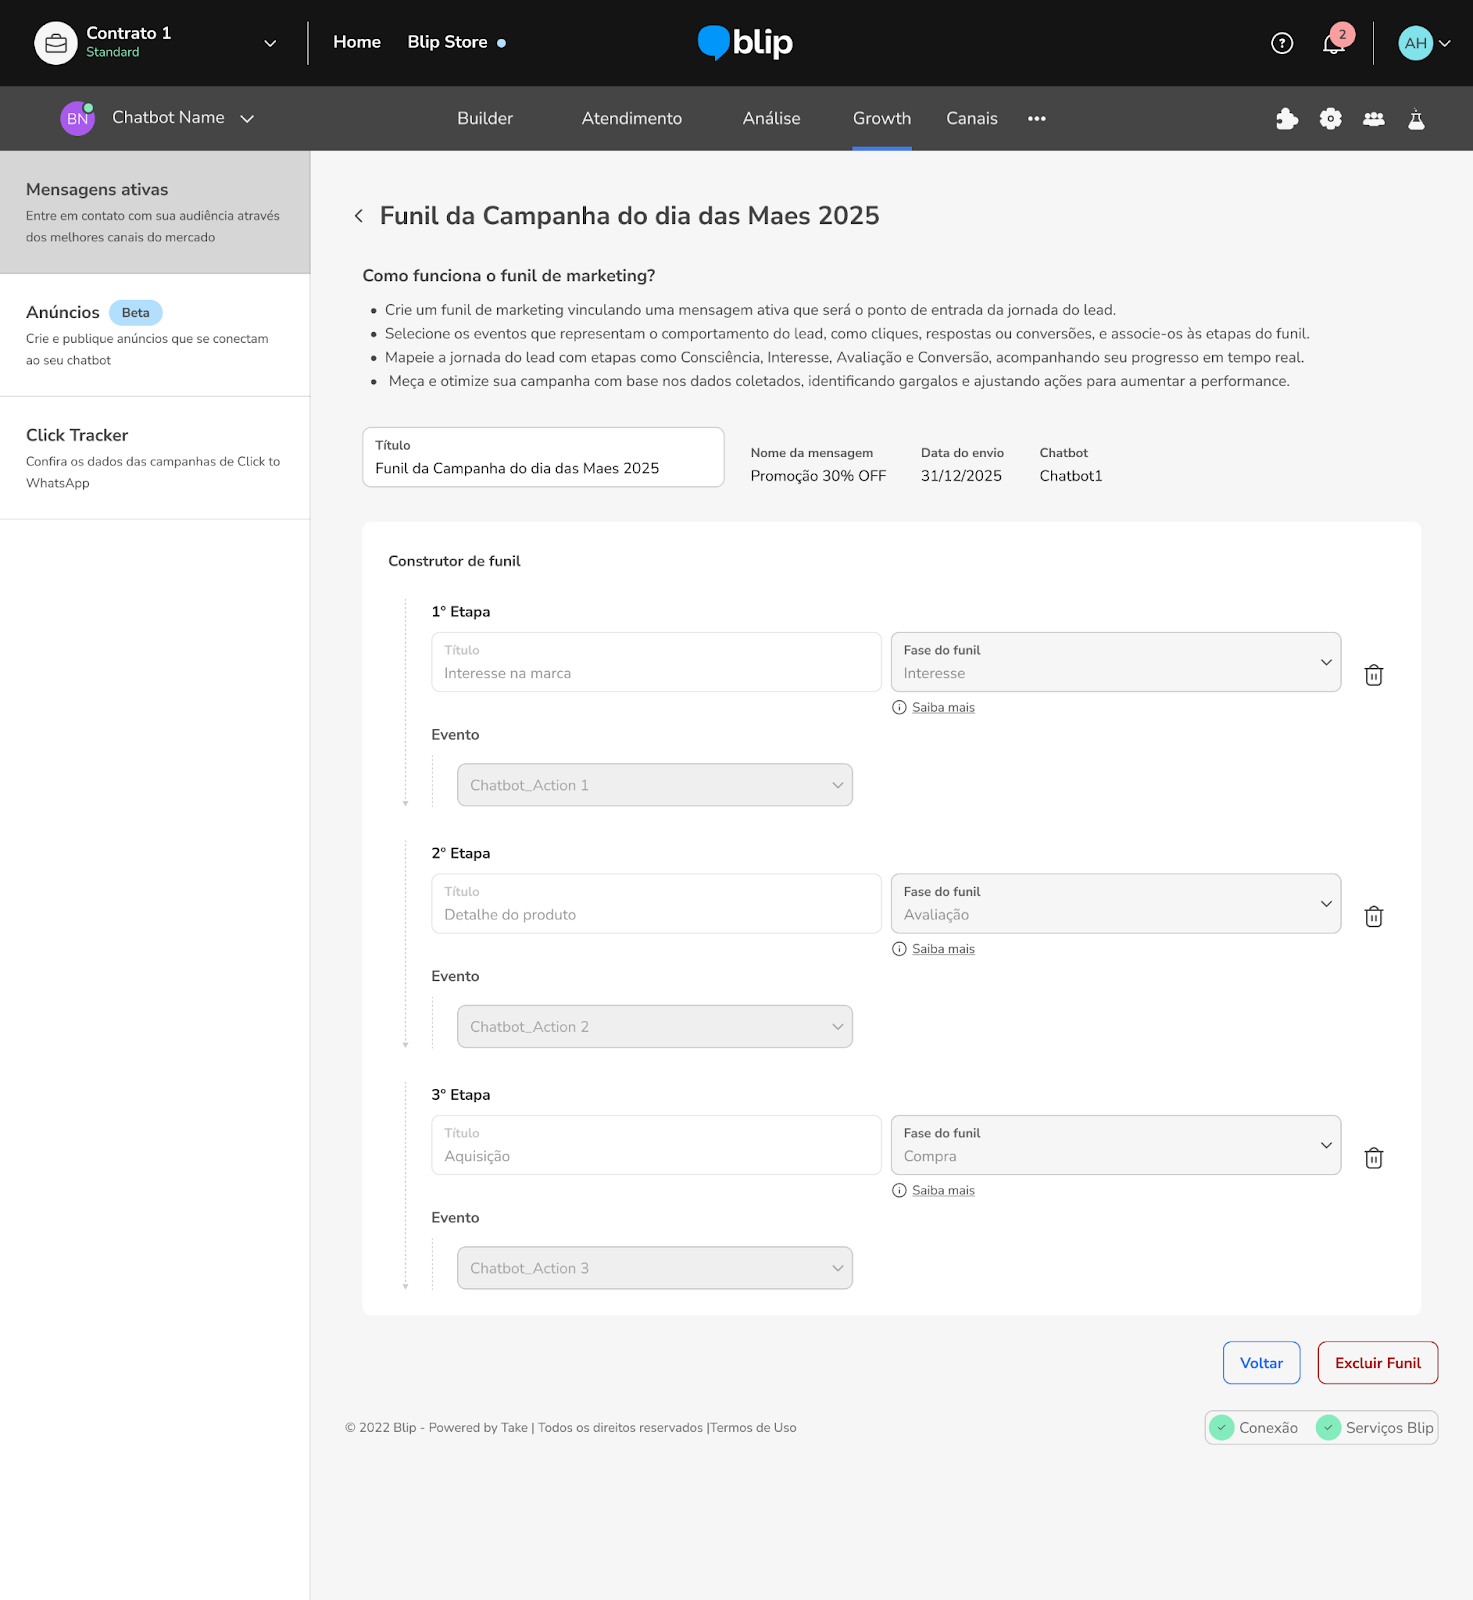Expand the Chatbot_Action 1 event dropdown
1473x1600 pixels.
click(654, 785)
